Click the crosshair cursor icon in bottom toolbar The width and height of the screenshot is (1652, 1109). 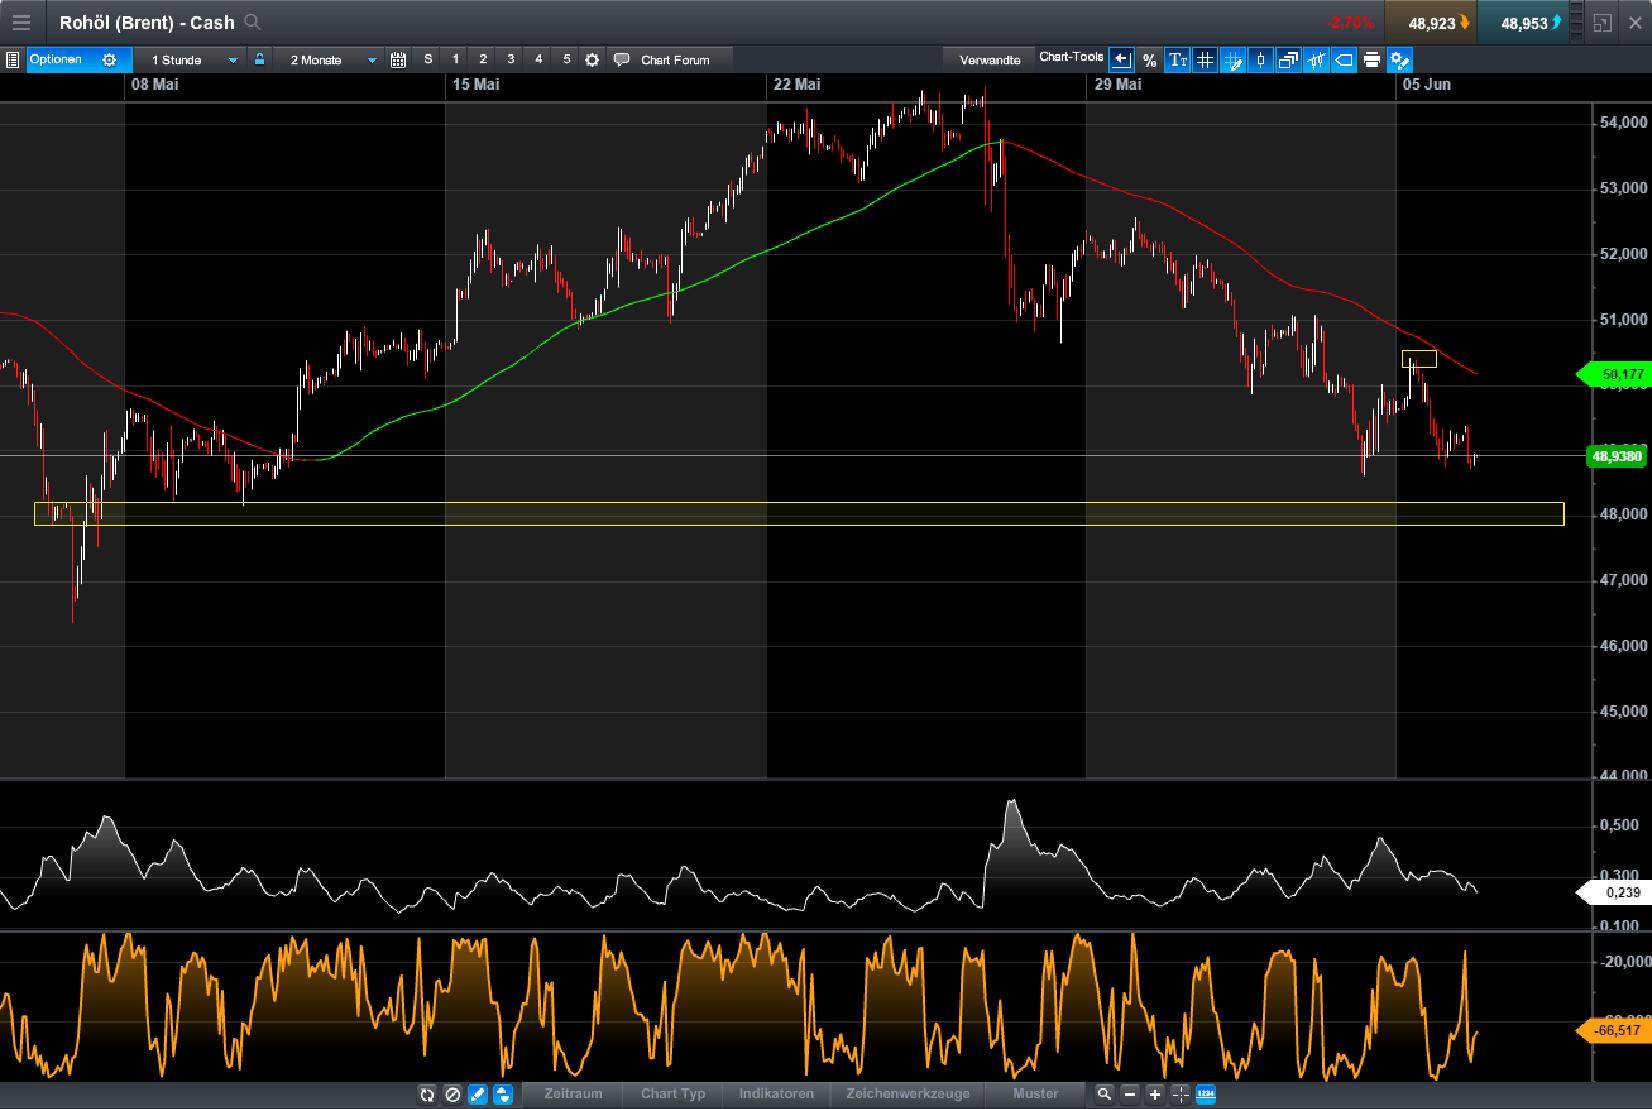click(x=1180, y=1094)
